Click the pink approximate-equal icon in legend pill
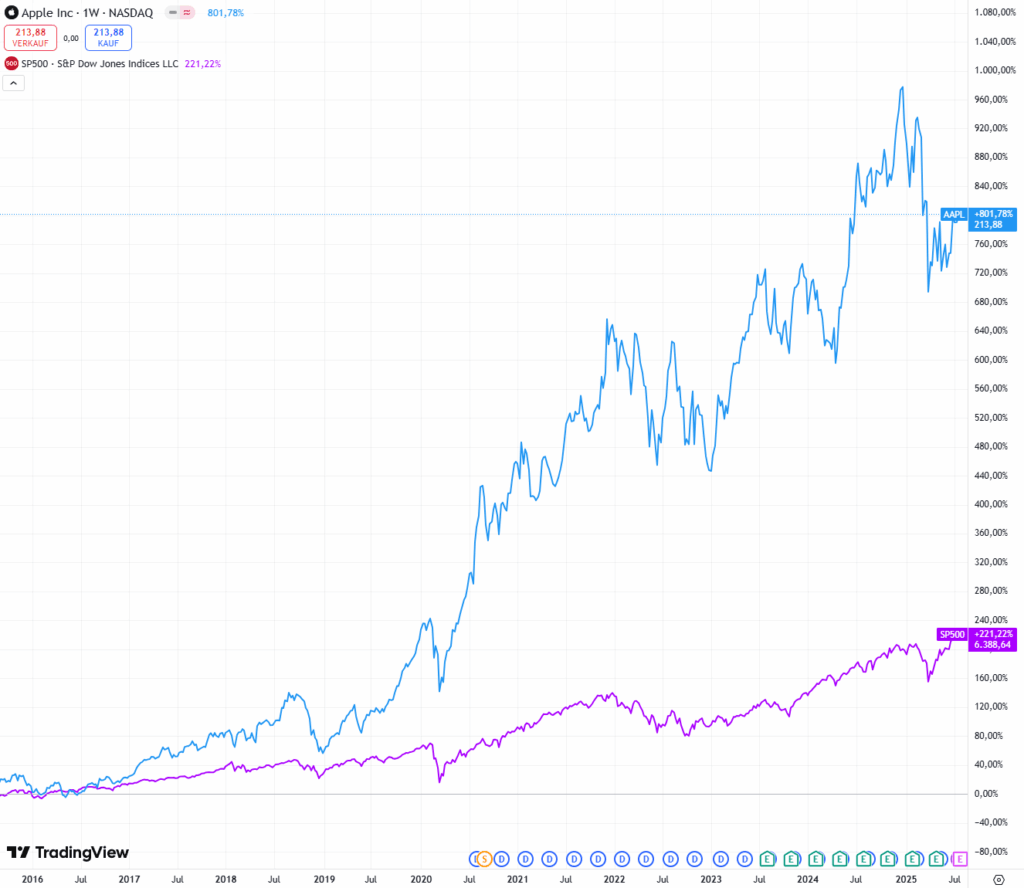 coord(187,12)
